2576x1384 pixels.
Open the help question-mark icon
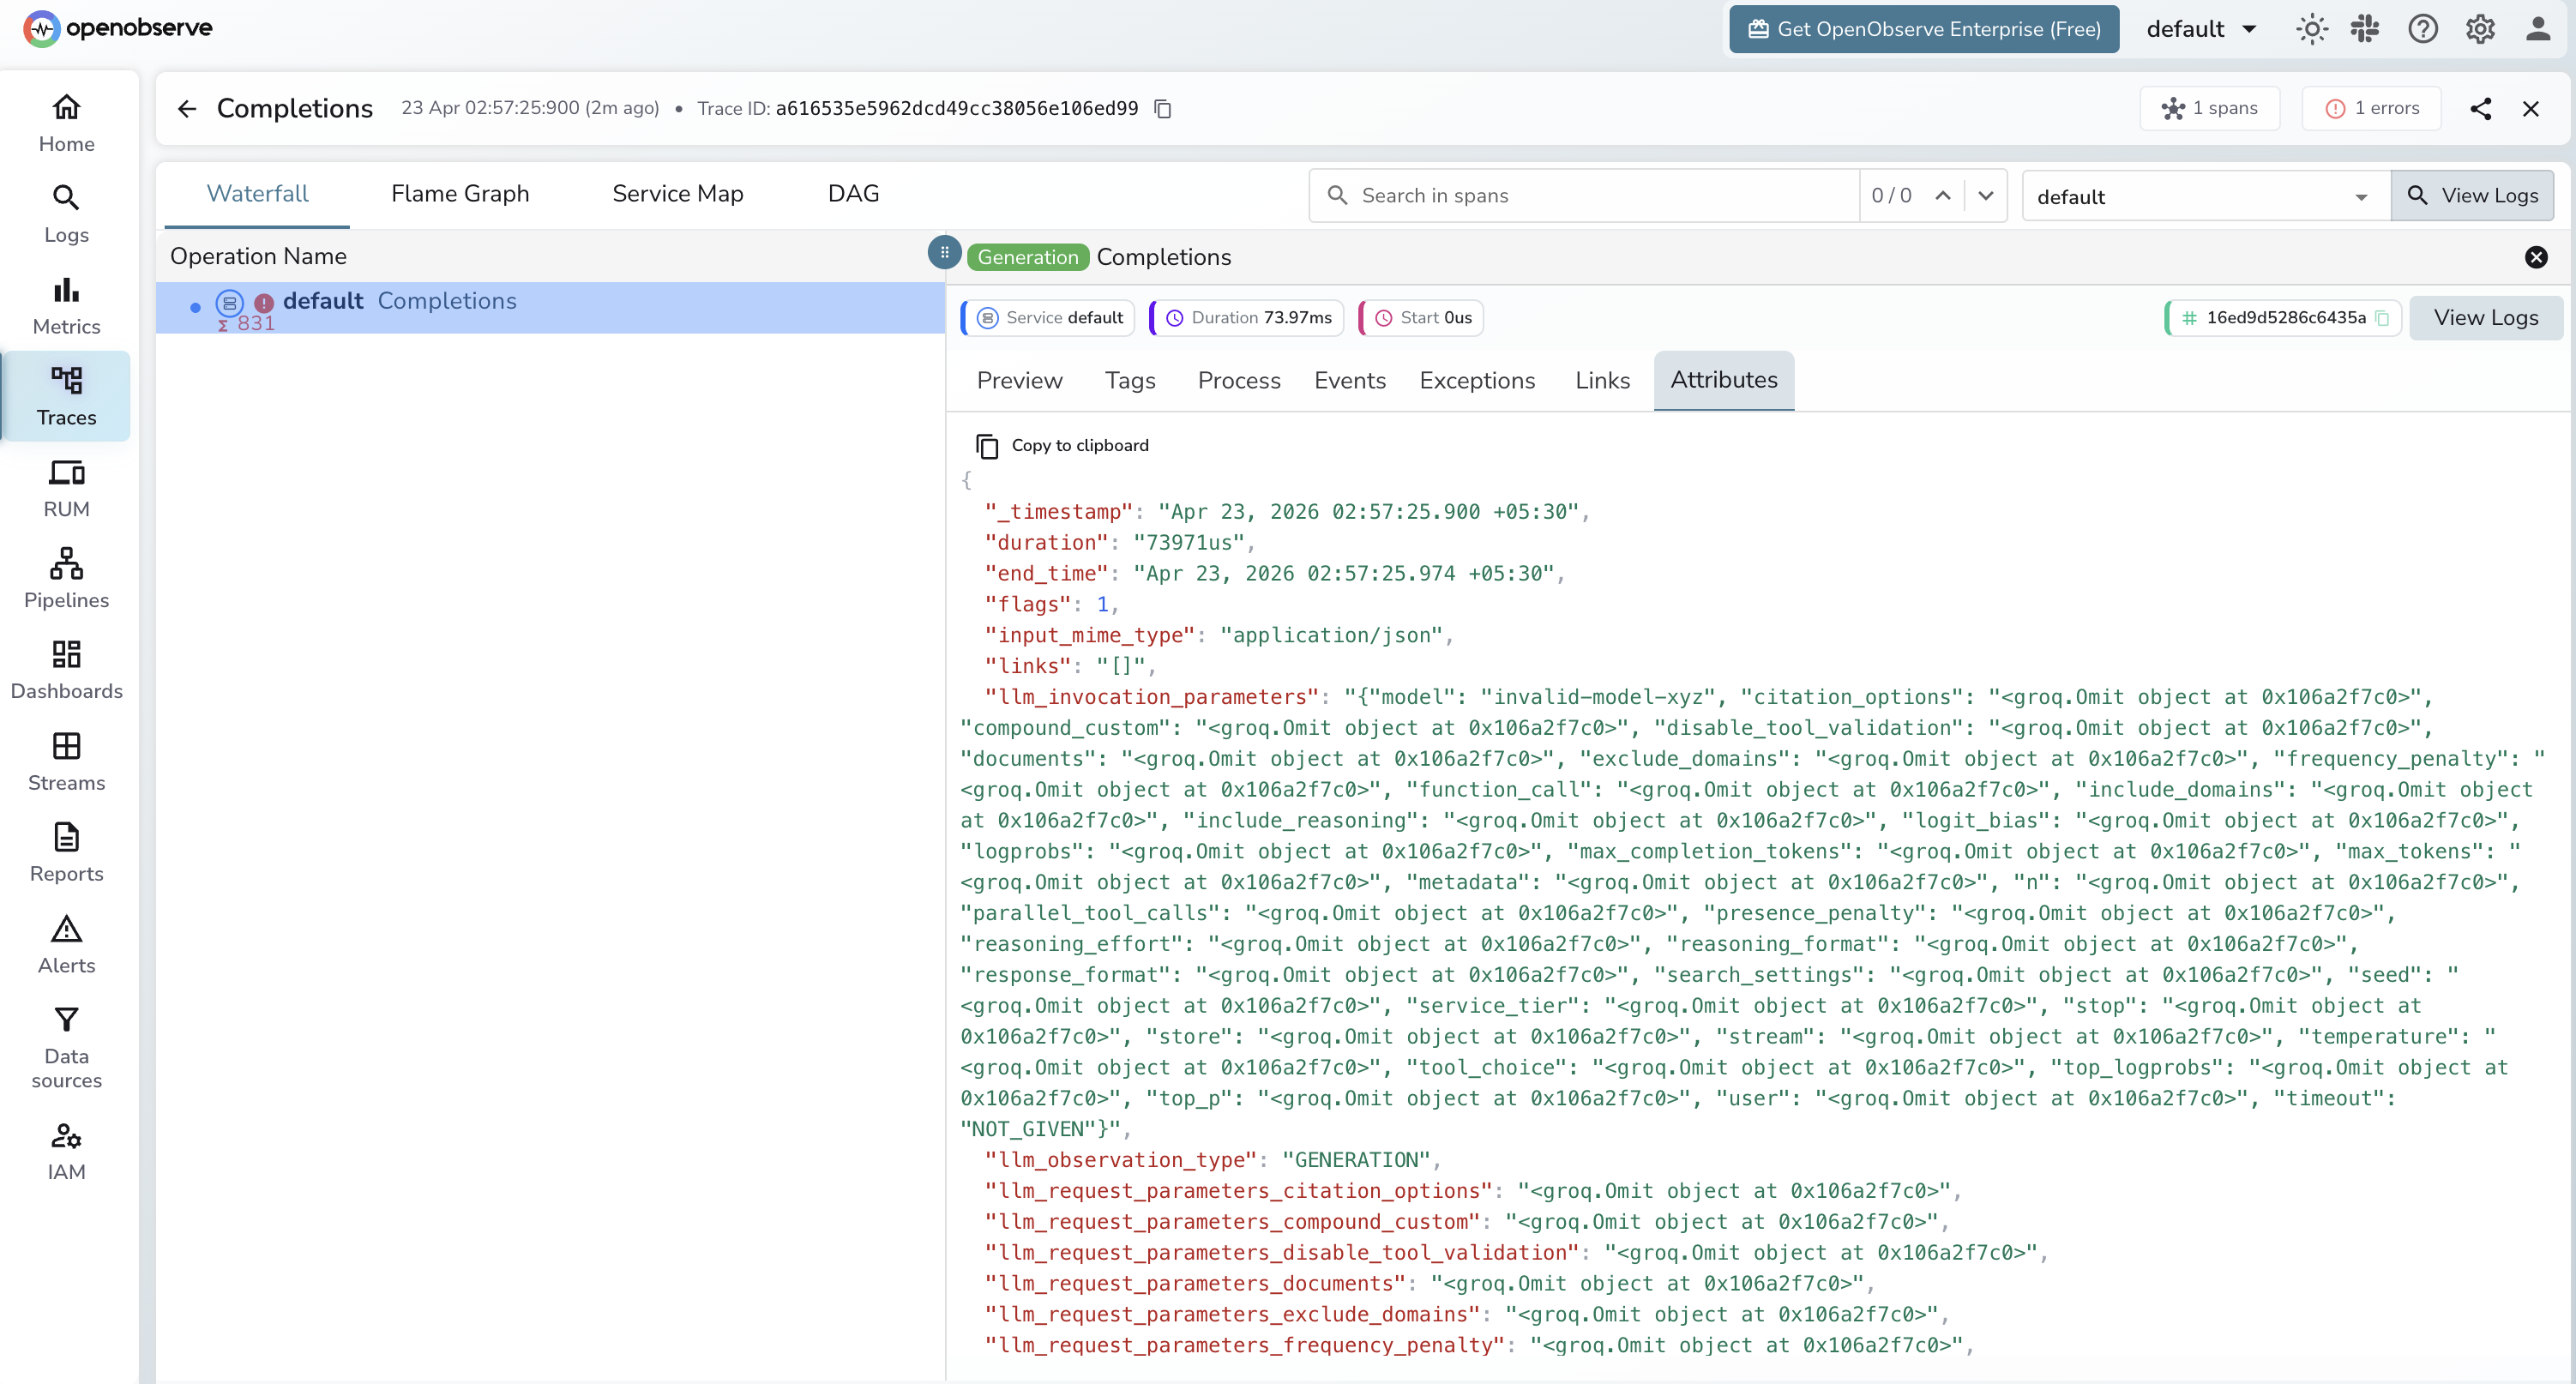(x=2423, y=29)
